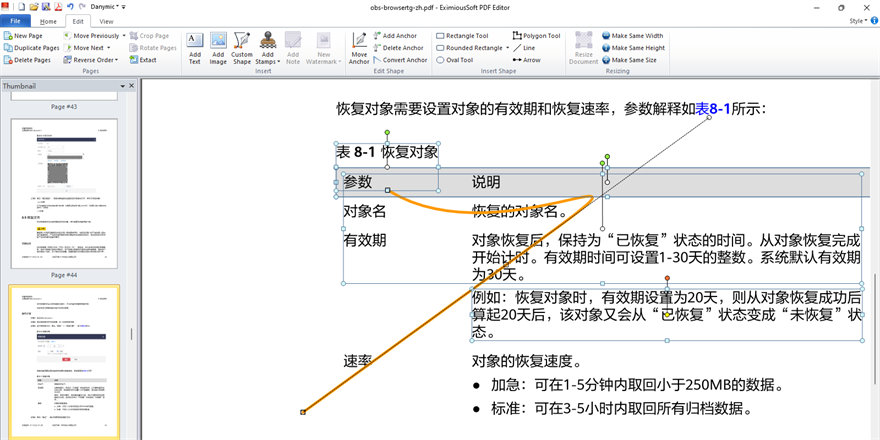
Task: Switch to the Home ribbon tab
Action: [48, 21]
